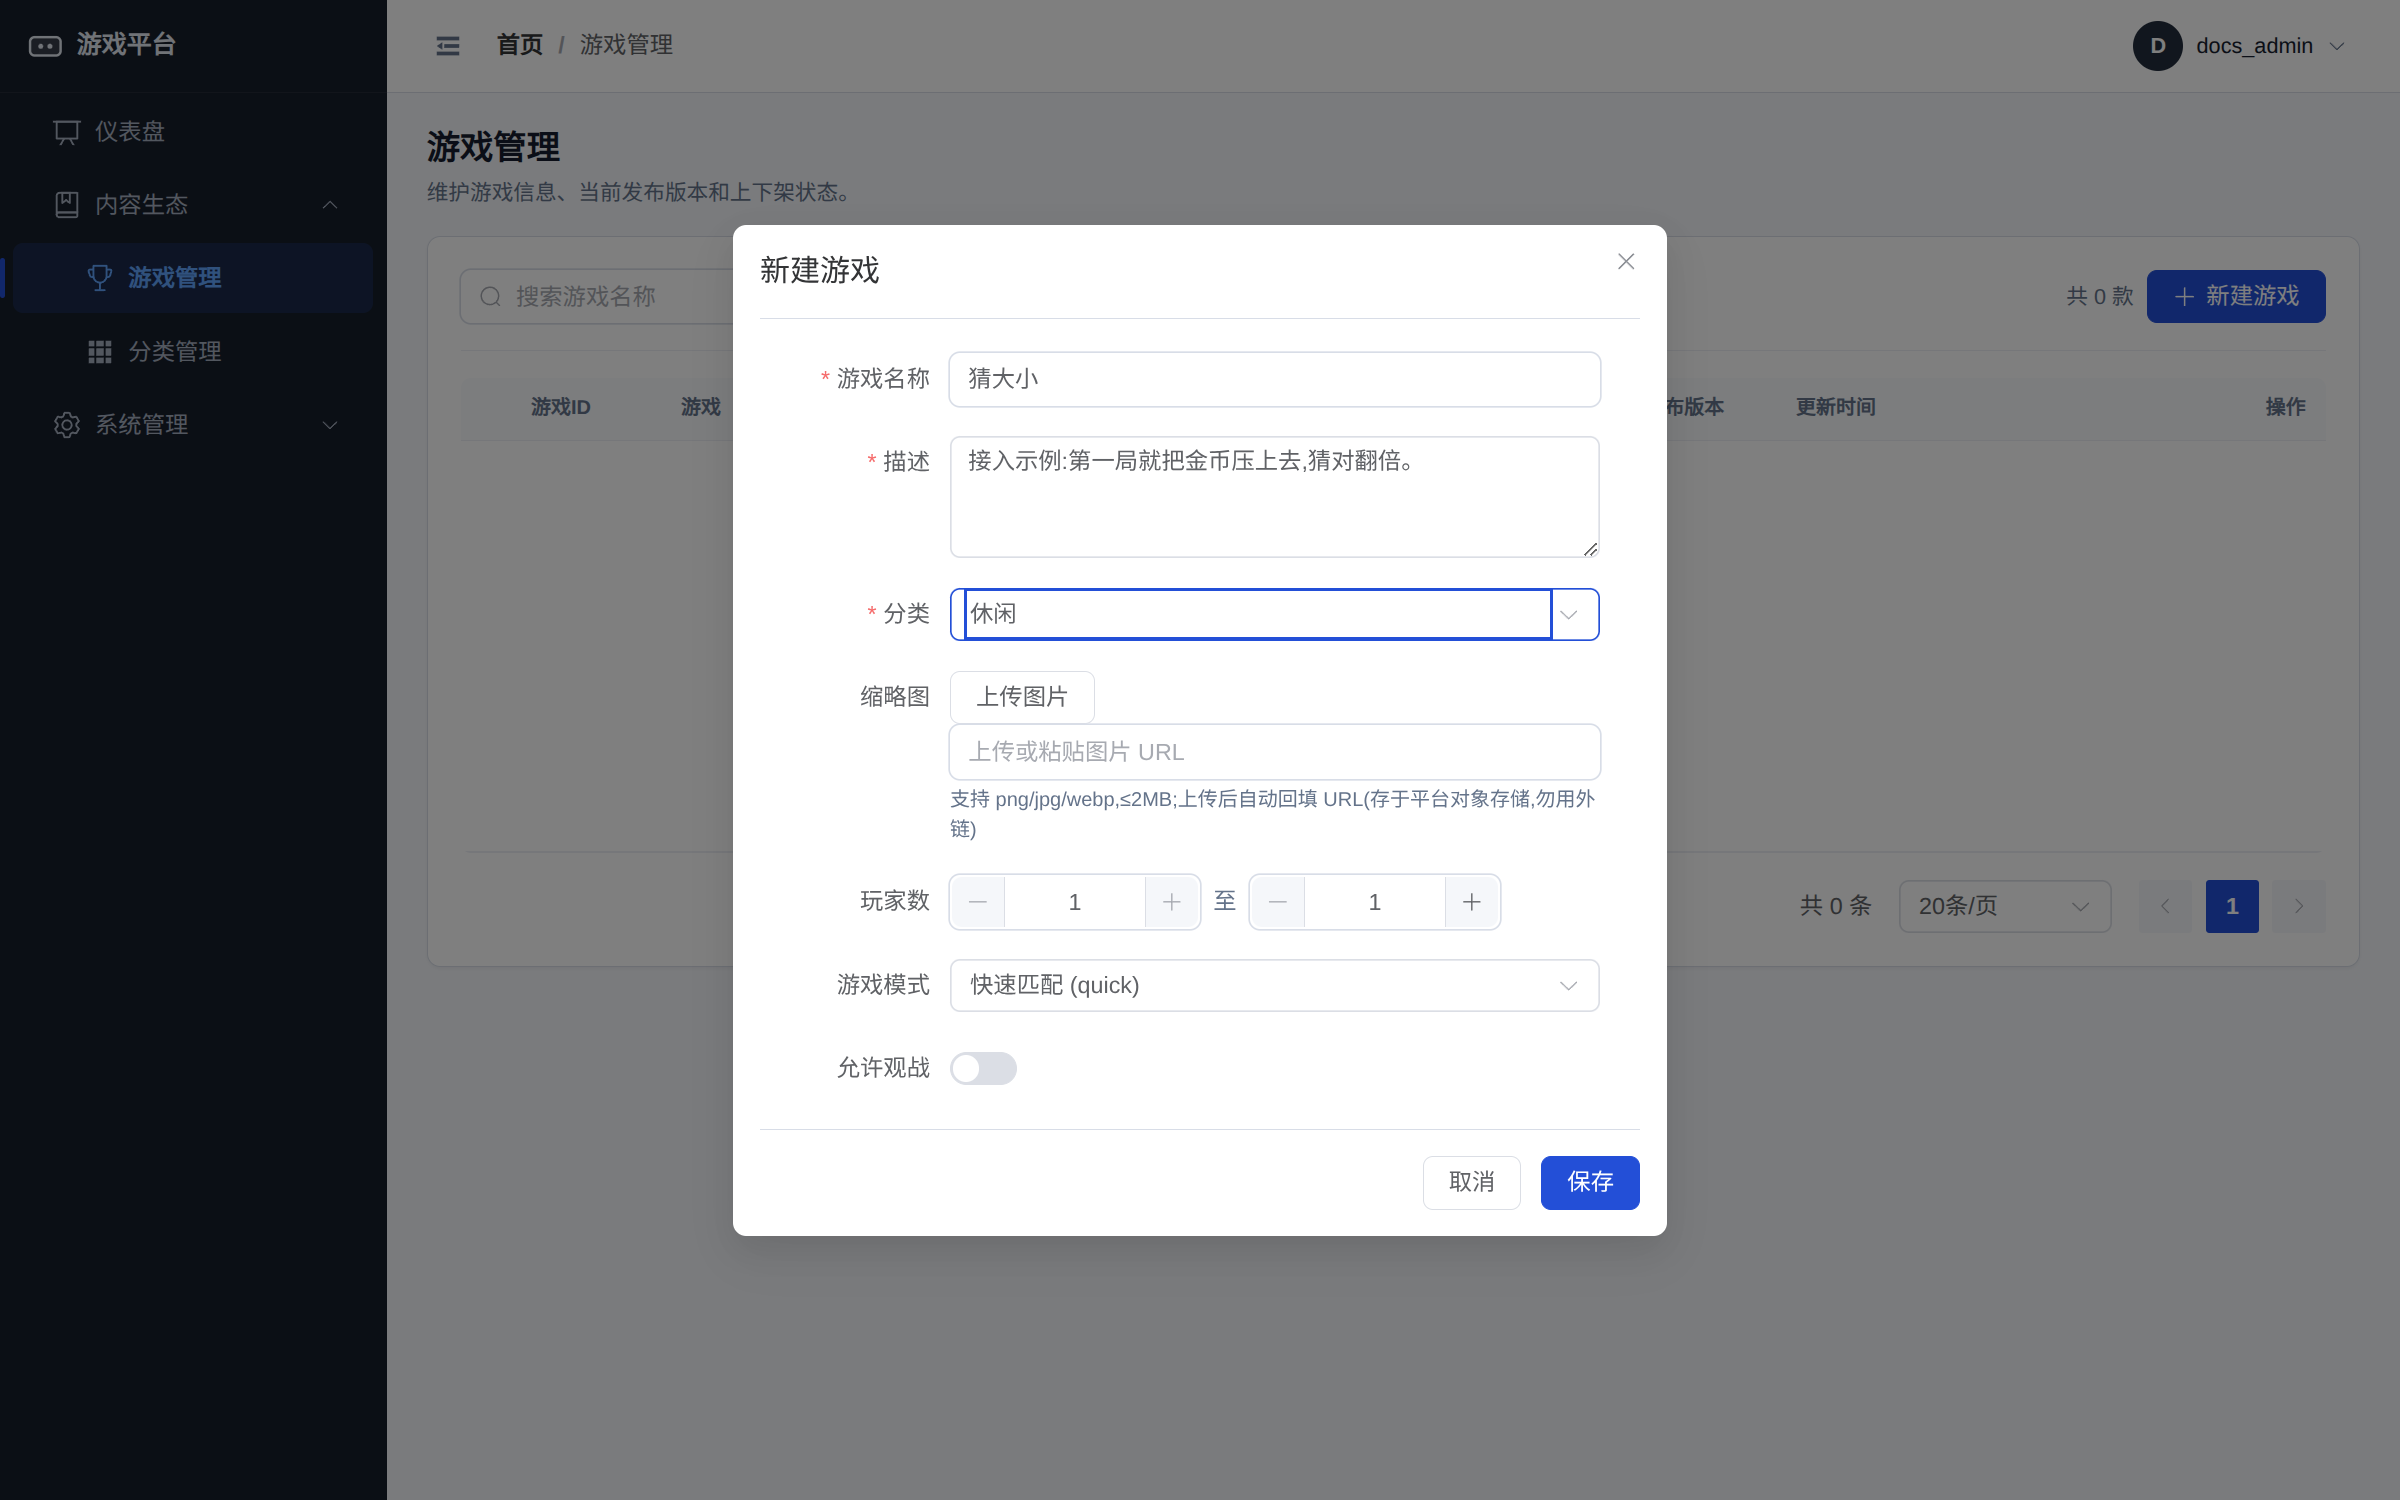Click the minimum 玩家数 value field

[x=1075, y=902]
